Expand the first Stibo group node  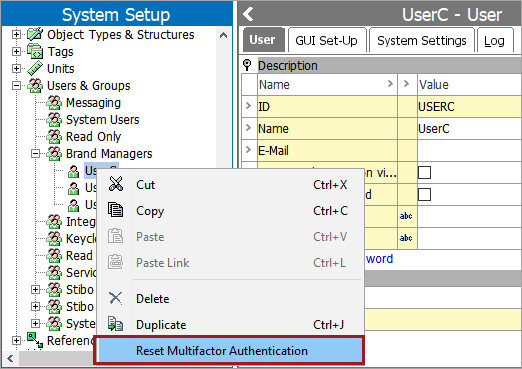pyautogui.click(x=35, y=289)
